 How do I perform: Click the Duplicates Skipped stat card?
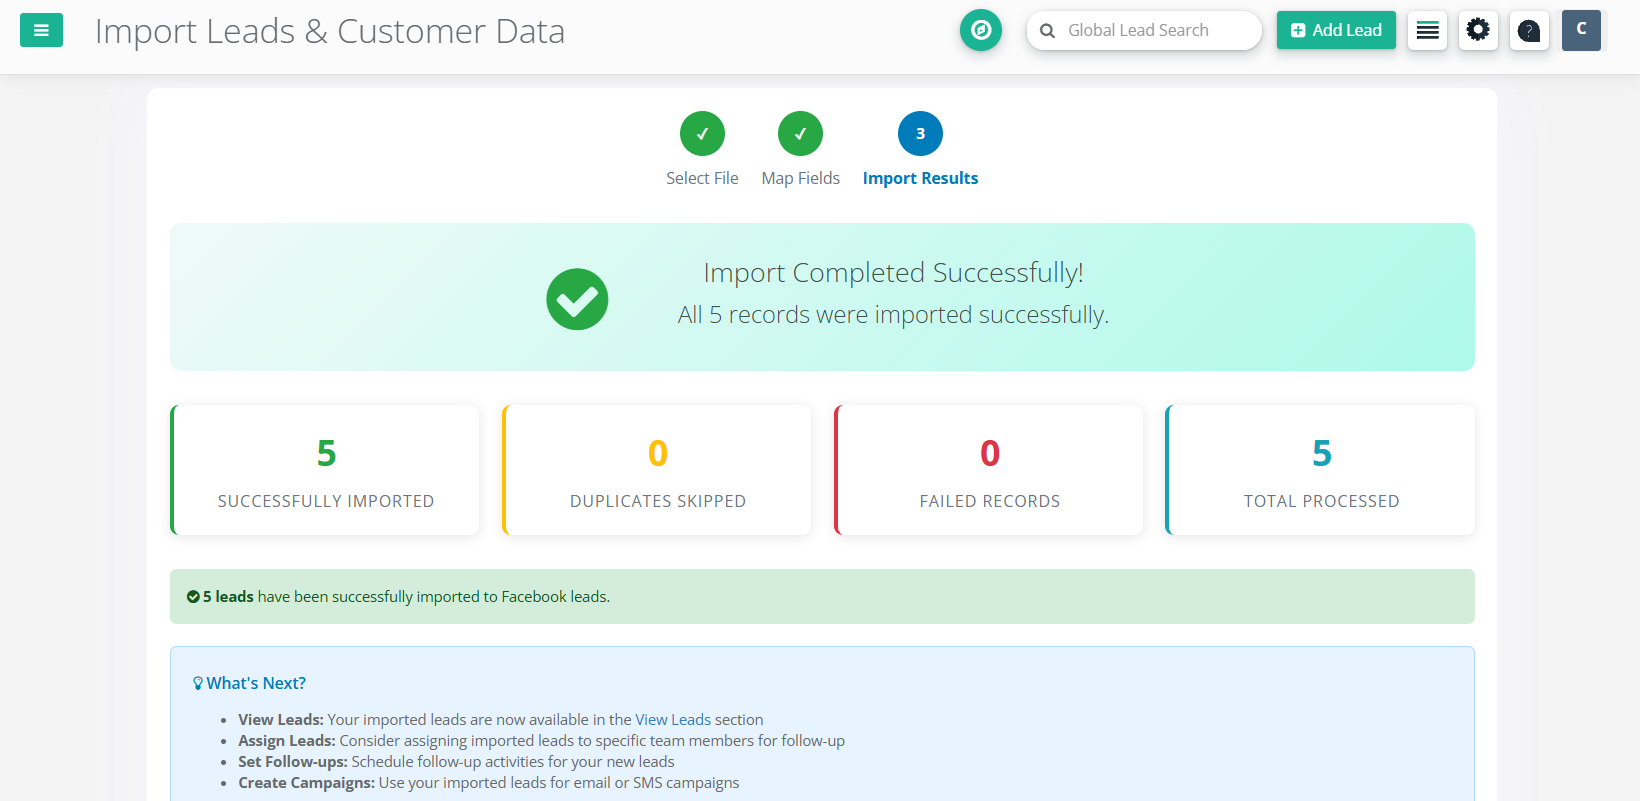pos(658,470)
